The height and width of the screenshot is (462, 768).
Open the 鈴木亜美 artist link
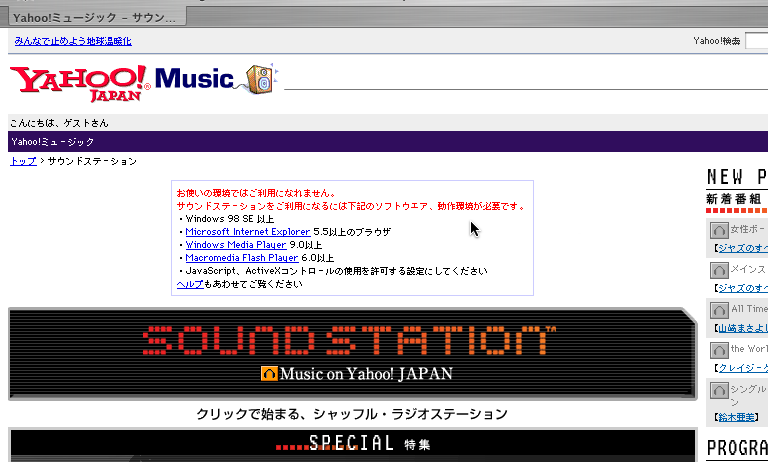(x=736, y=417)
